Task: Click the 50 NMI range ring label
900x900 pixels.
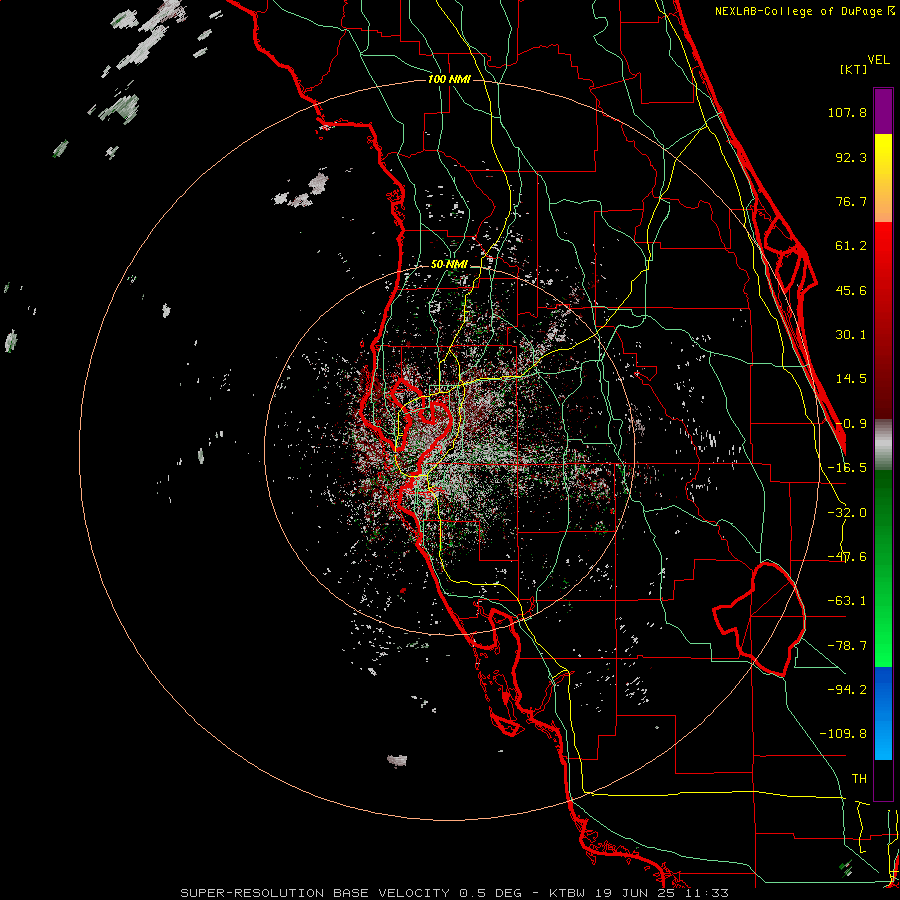Action: (449, 265)
